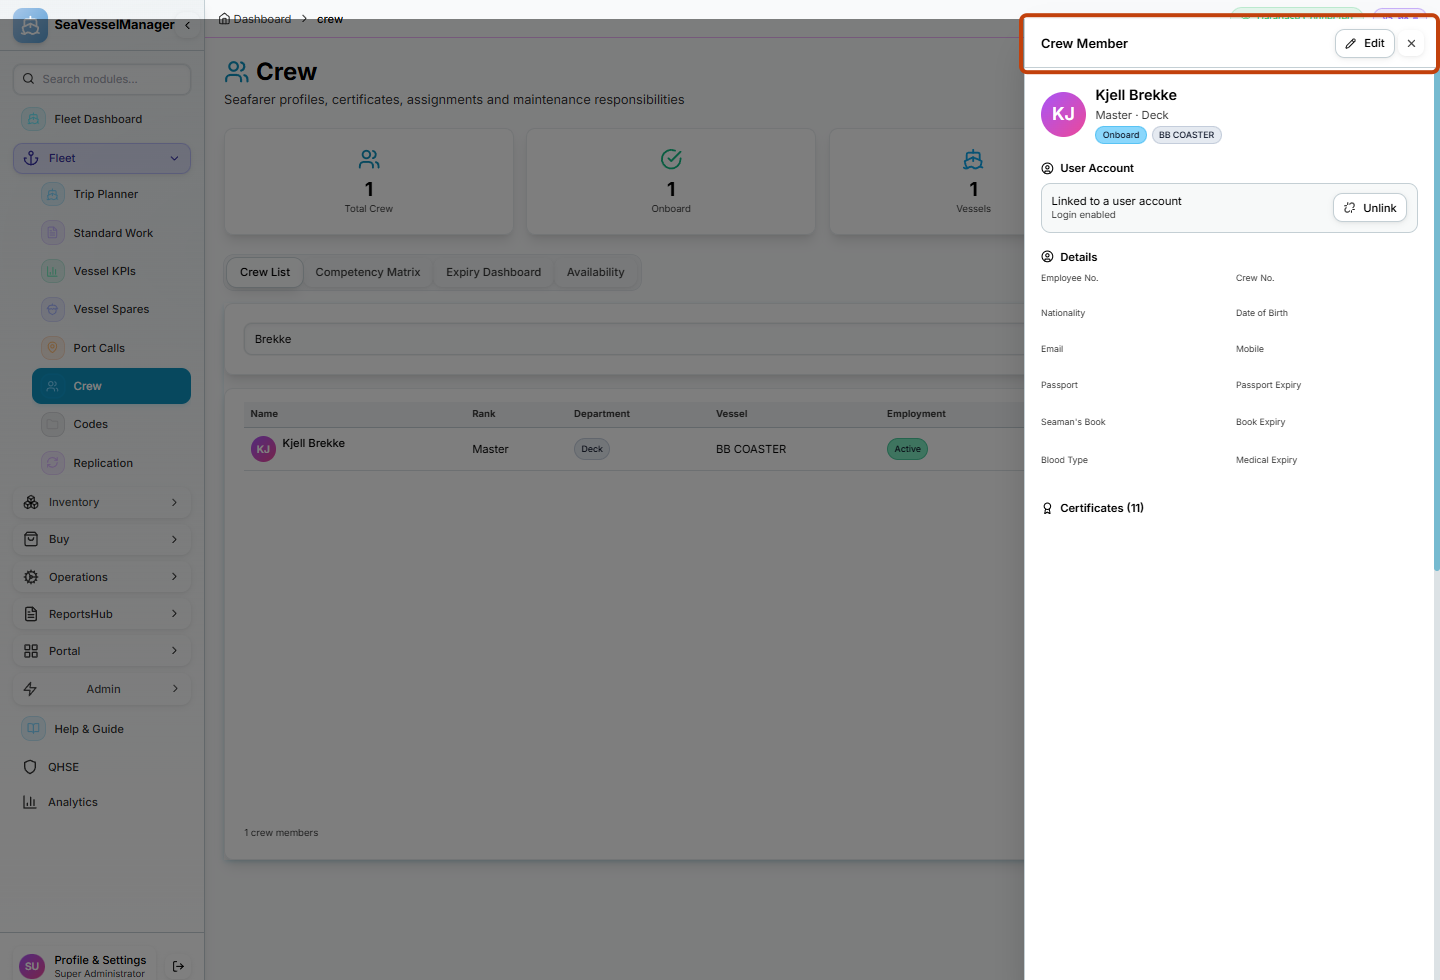Open the Availability tab
The image size is (1440, 980).
[x=595, y=272]
